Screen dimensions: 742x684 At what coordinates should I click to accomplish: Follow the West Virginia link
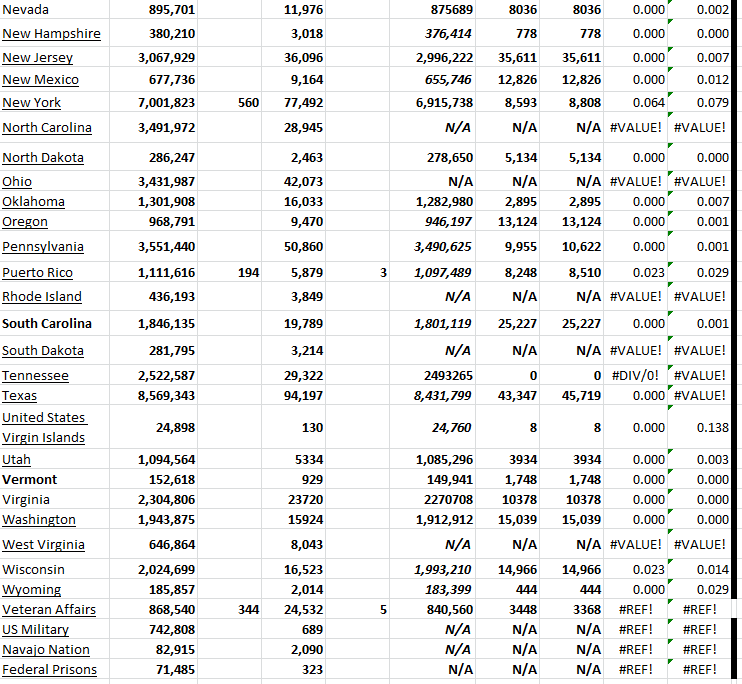[x=43, y=545]
